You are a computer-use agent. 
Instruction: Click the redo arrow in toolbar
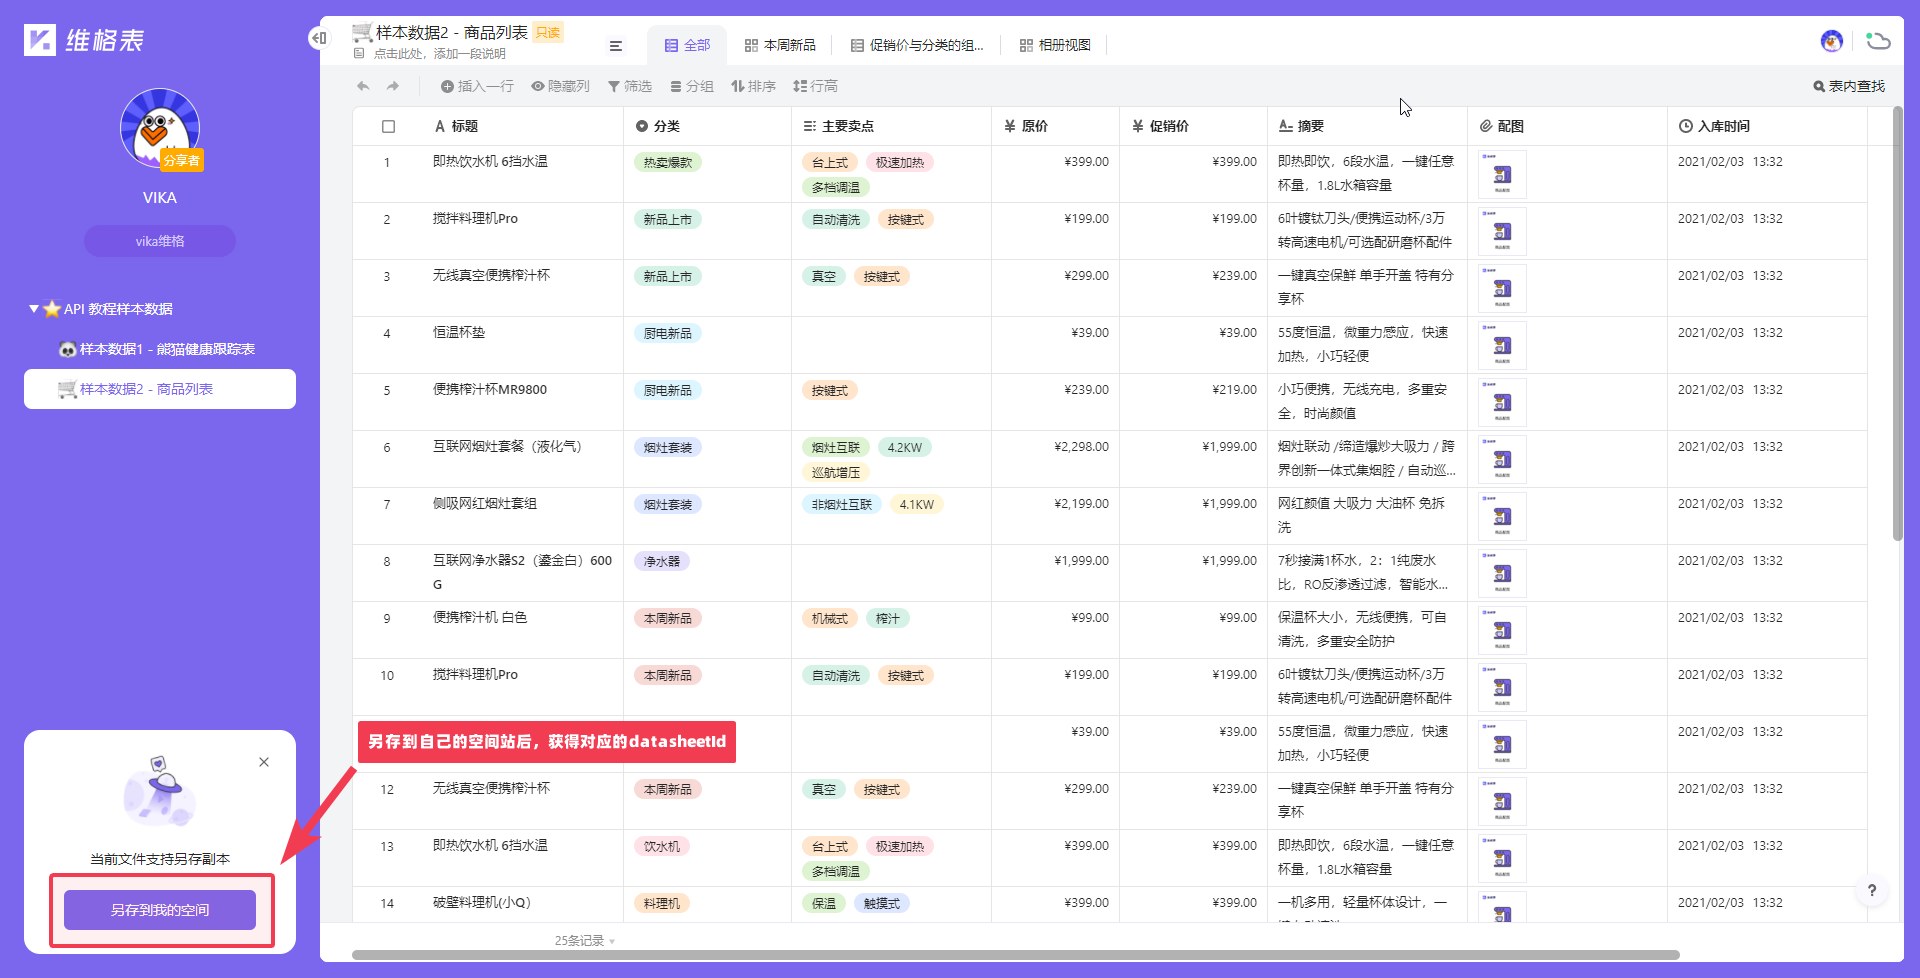click(393, 86)
